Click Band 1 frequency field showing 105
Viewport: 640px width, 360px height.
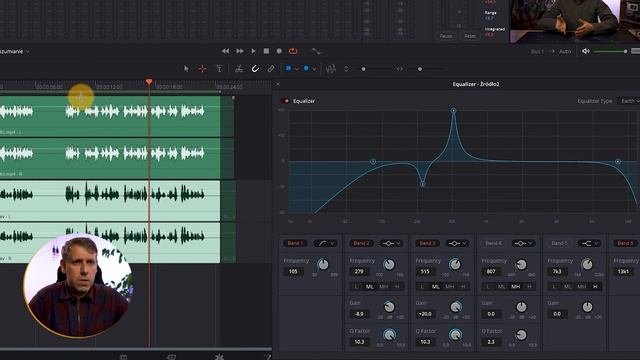[x=293, y=271]
